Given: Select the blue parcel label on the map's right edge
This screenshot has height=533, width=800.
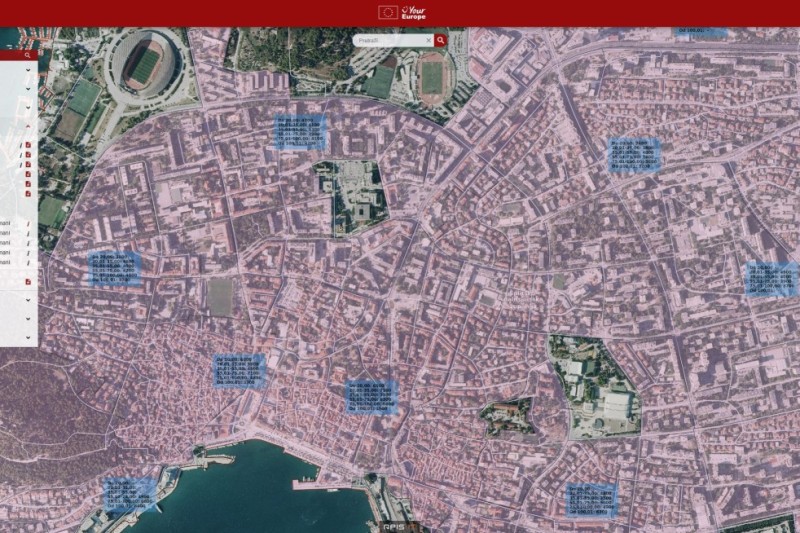Looking at the screenshot, I should (x=772, y=279).
